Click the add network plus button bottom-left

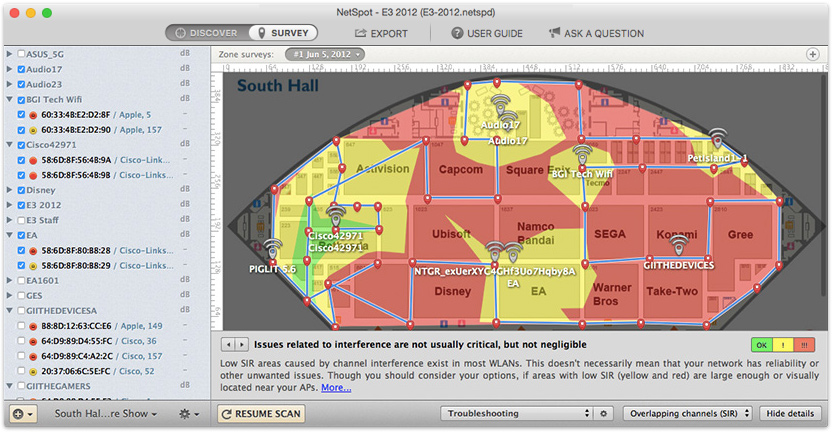(23, 414)
